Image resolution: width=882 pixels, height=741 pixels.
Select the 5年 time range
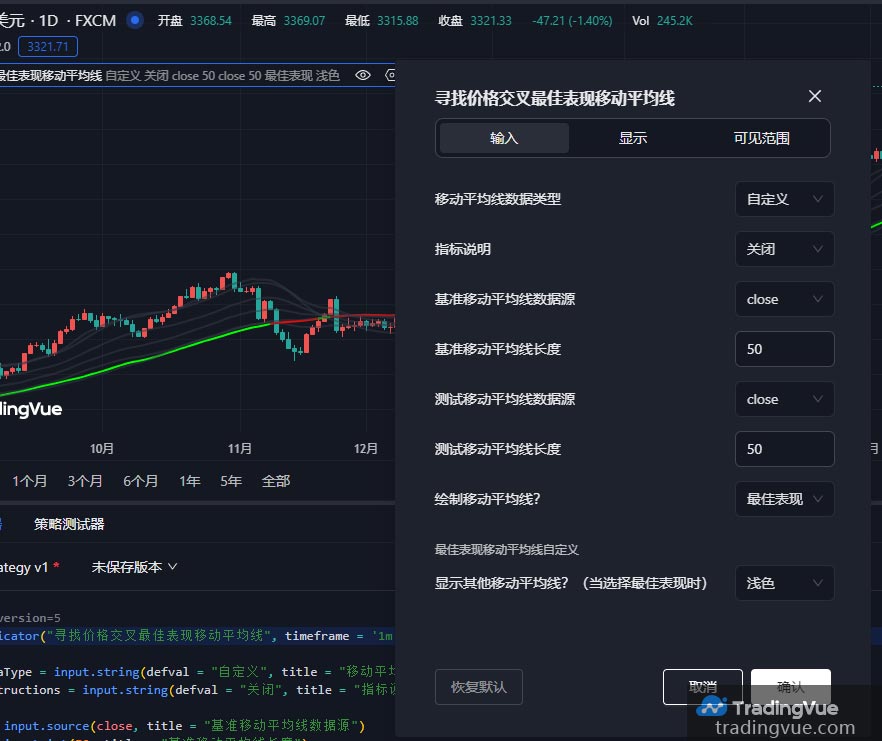point(231,481)
